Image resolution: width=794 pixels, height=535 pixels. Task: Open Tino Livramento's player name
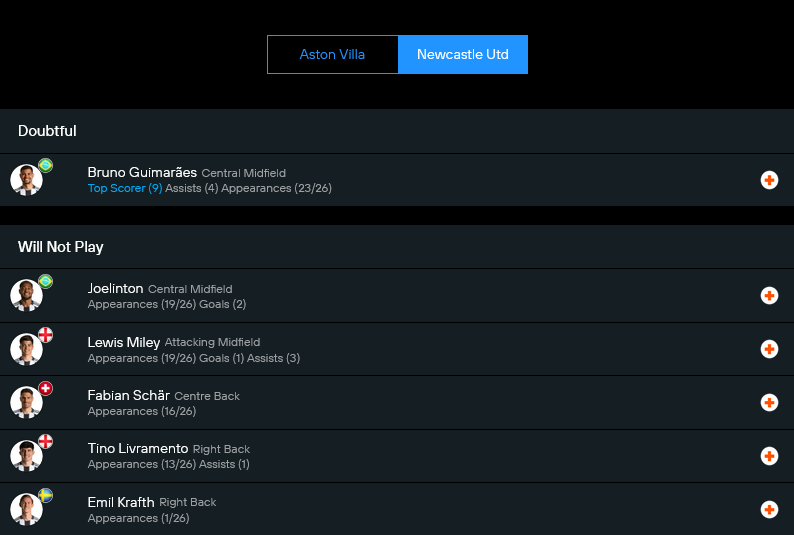pos(138,449)
